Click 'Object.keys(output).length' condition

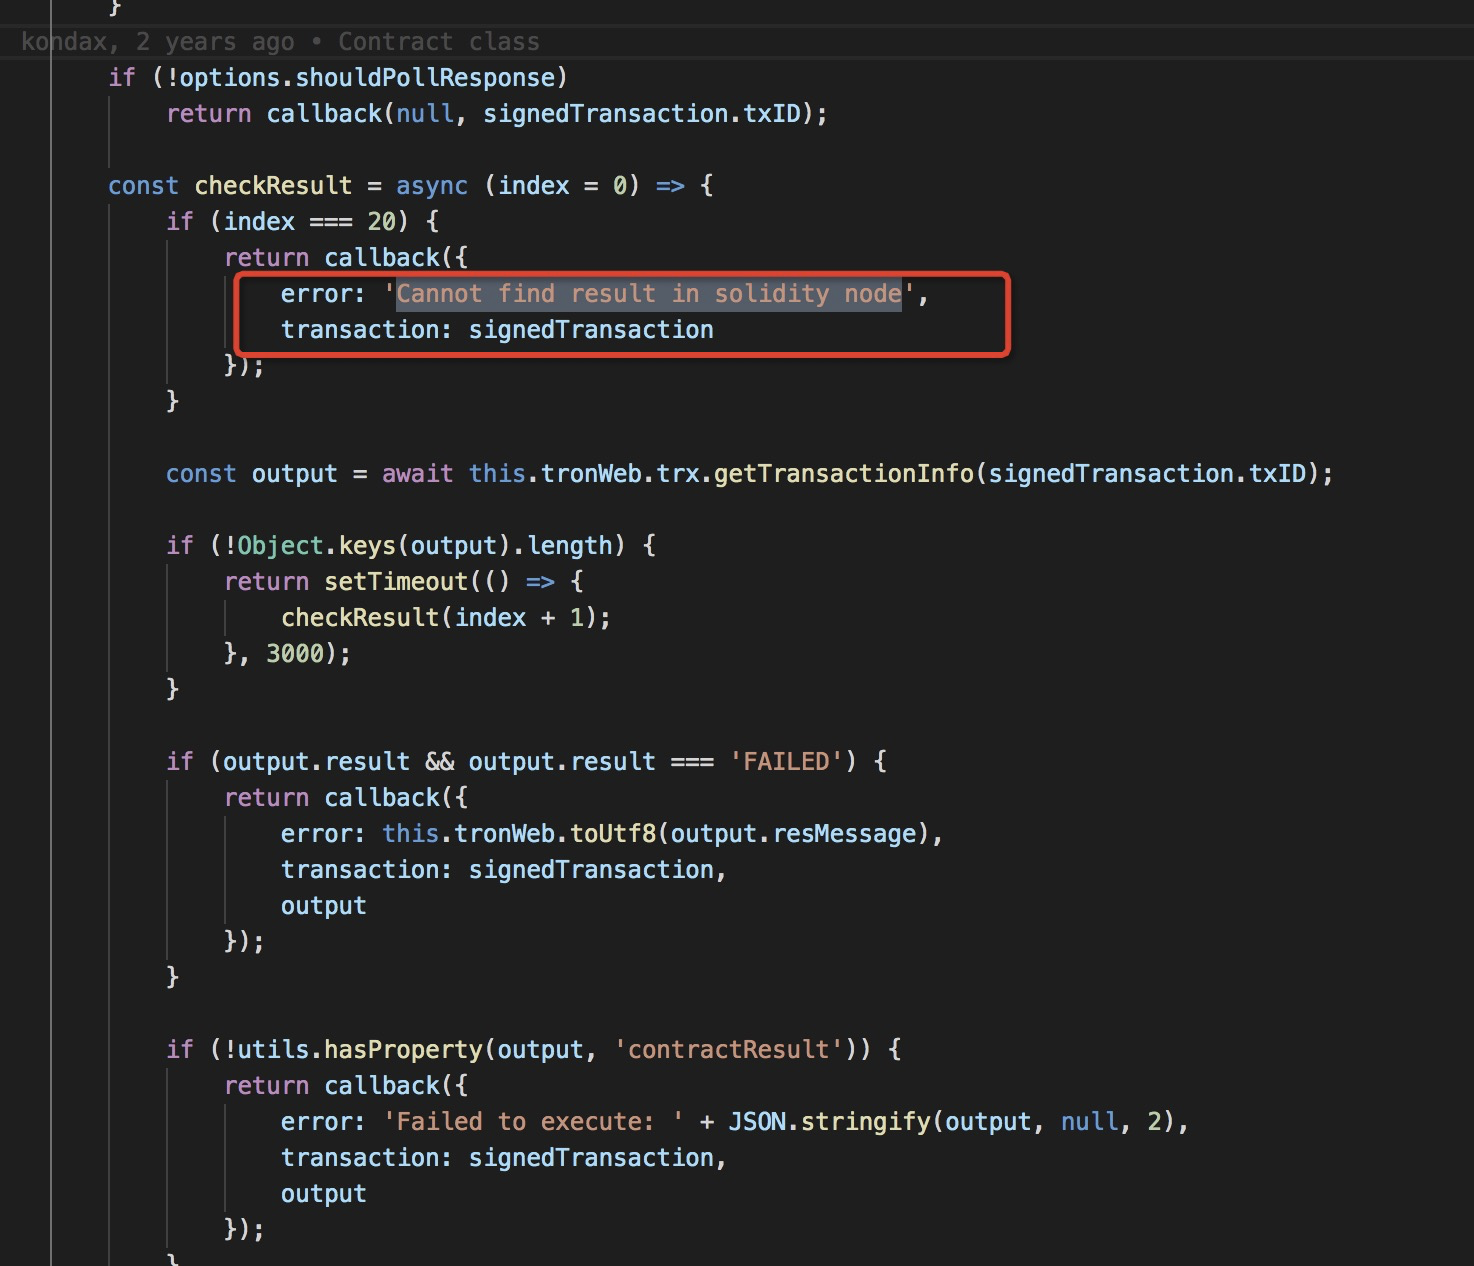pos(424,546)
